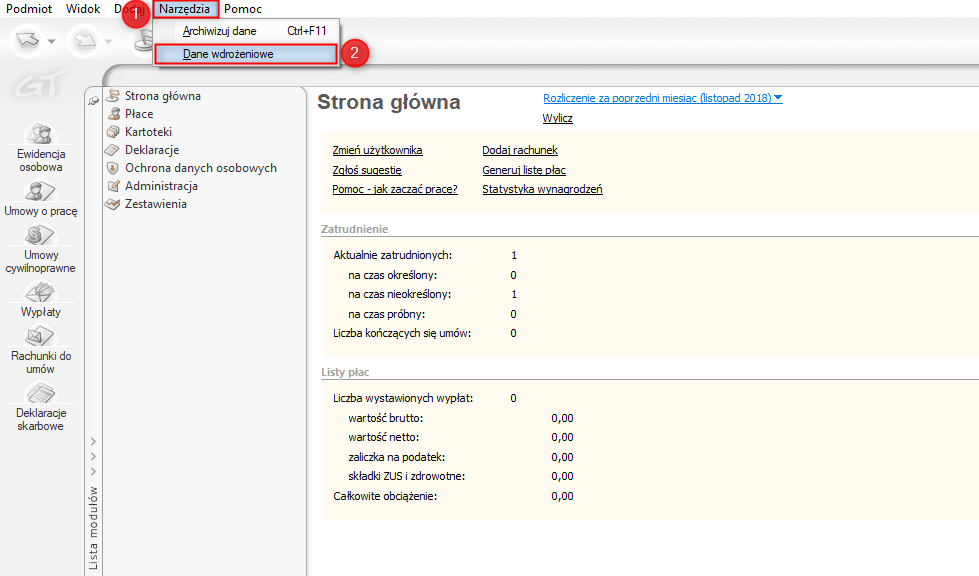The height and width of the screenshot is (576, 979).
Task: Open the Pomoc menu
Action: (243, 9)
